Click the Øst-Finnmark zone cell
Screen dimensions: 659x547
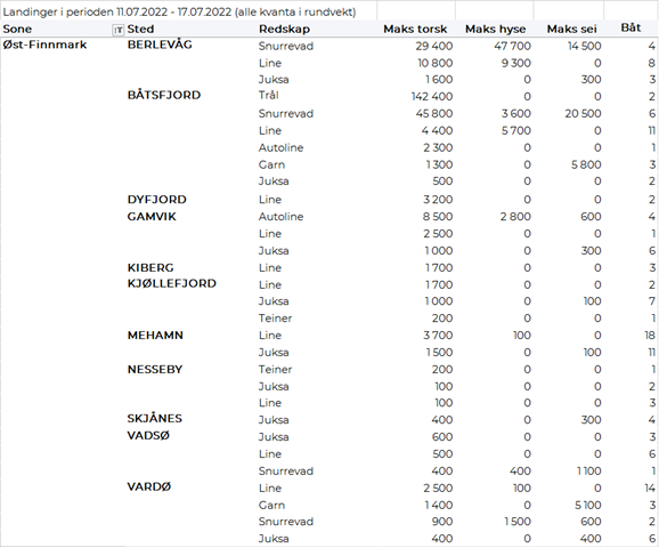[x=44, y=46]
